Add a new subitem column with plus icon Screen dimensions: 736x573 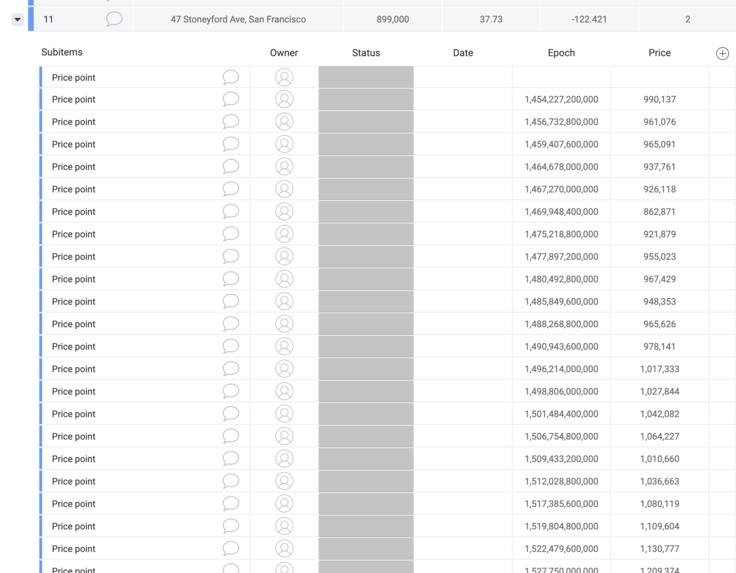pos(722,53)
